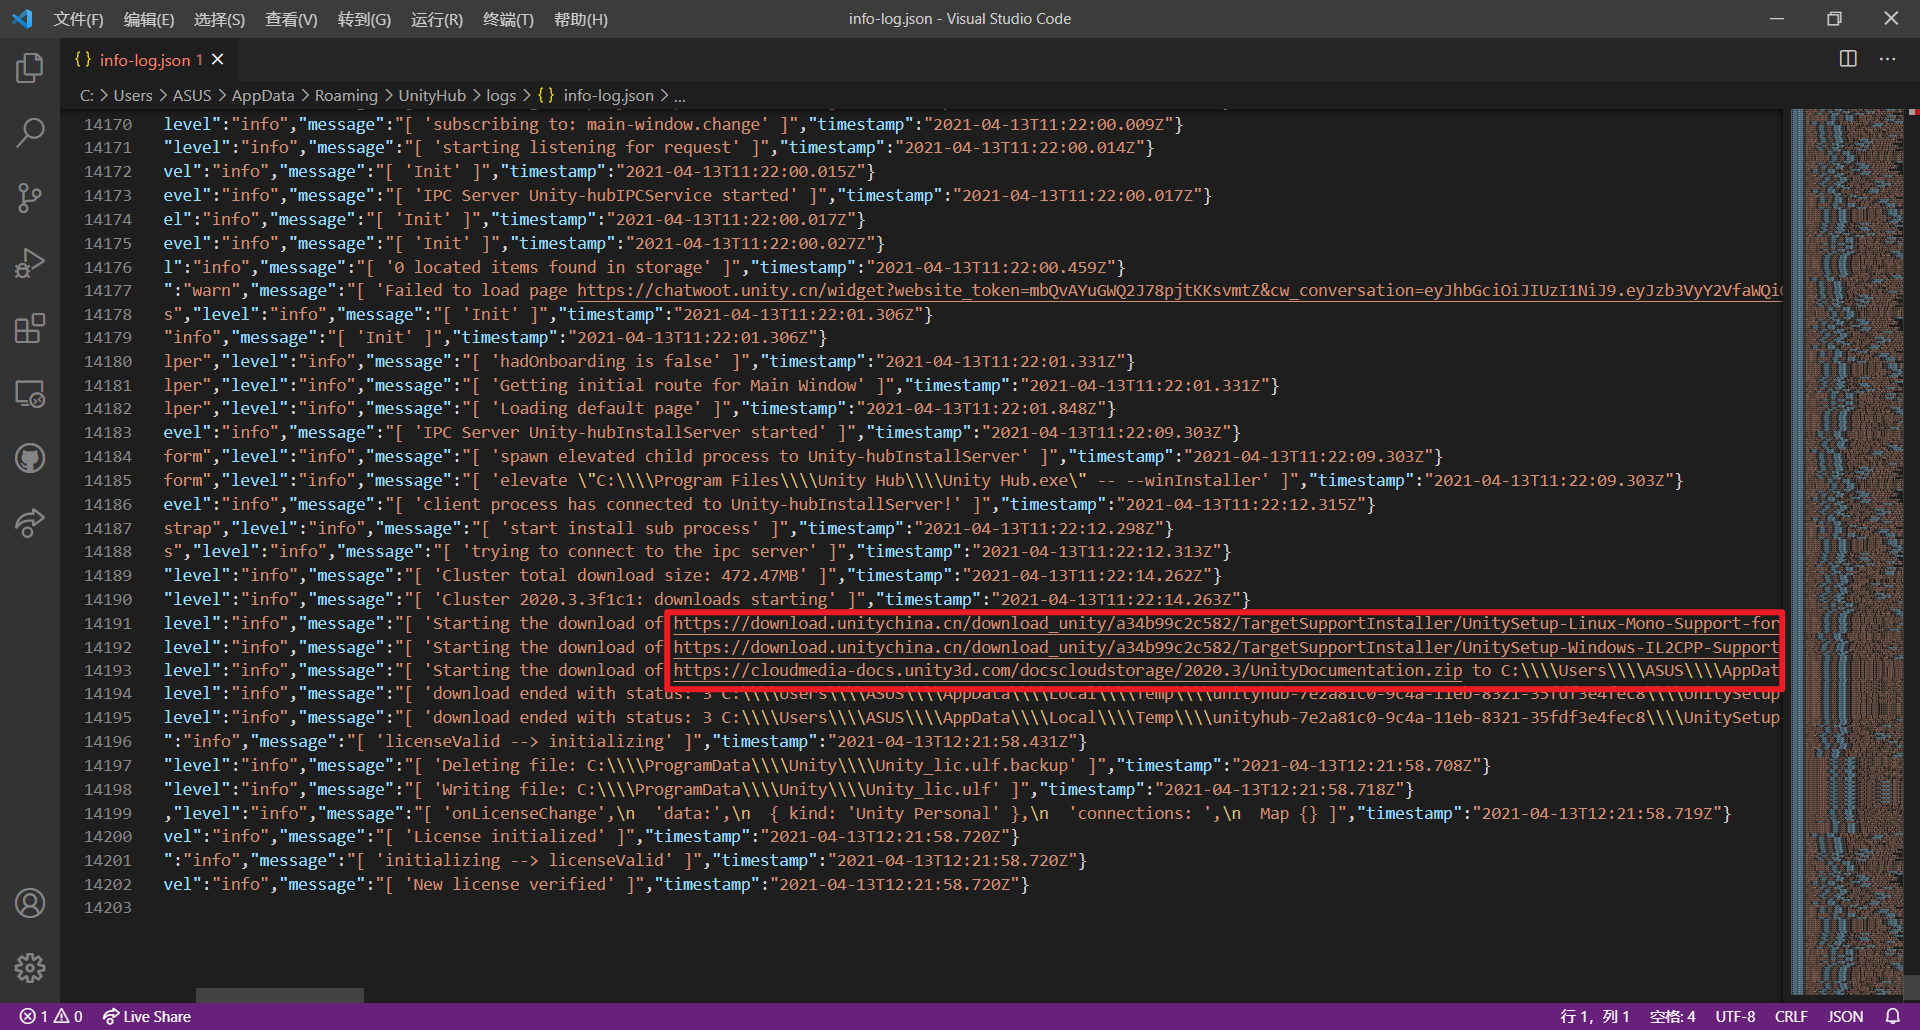Open the Accounts menu icon
This screenshot has width=1920, height=1030.
point(30,903)
